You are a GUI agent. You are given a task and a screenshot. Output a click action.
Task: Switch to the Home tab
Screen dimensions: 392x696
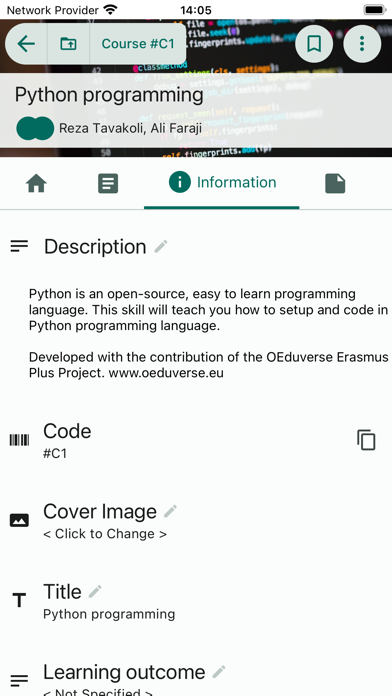(x=36, y=183)
